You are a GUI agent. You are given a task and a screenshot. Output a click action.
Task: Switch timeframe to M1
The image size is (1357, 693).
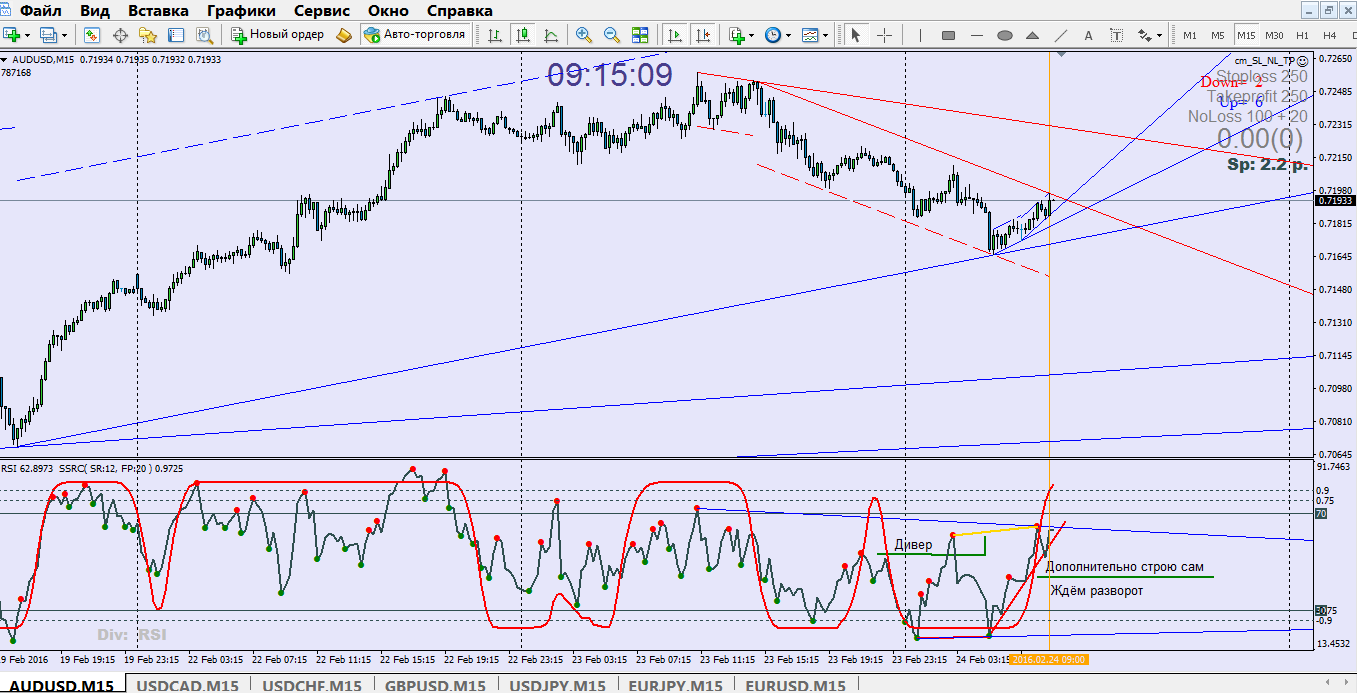click(1190, 35)
